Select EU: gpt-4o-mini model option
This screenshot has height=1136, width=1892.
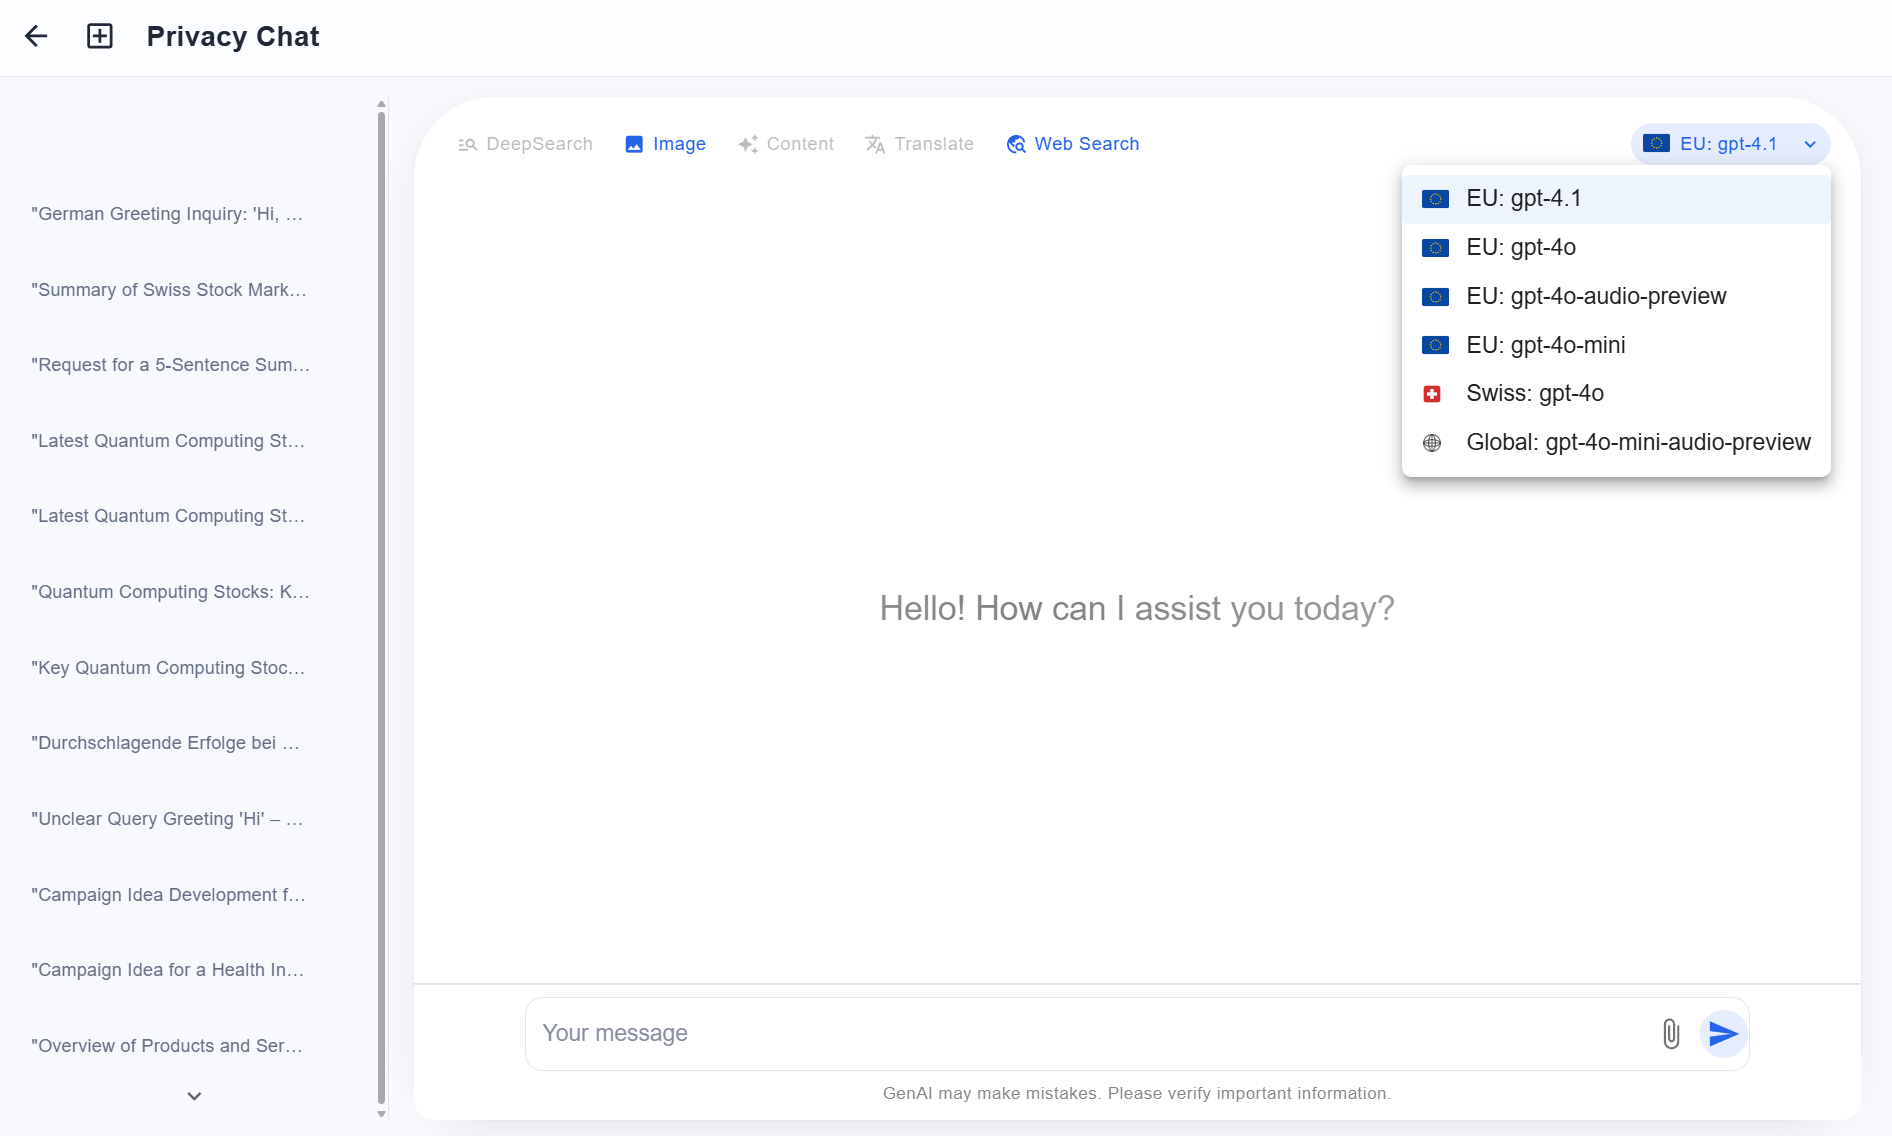point(1545,345)
